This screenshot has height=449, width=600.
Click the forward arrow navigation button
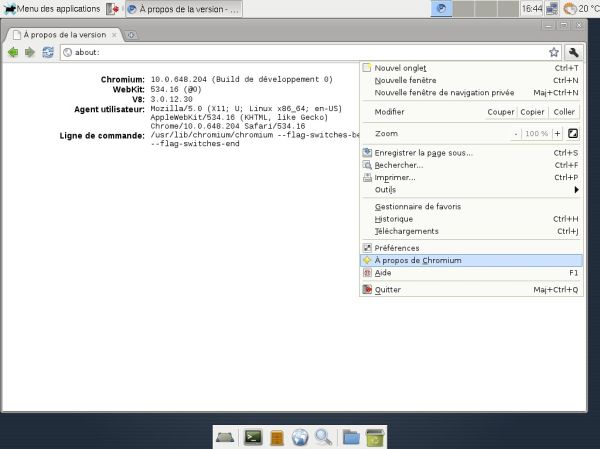coord(30,52)
